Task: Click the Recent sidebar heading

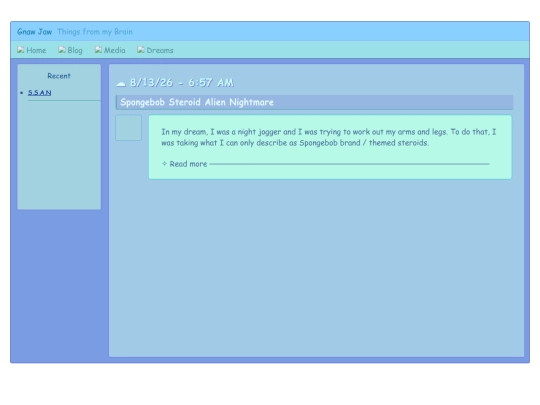Action: click(59, 76)
